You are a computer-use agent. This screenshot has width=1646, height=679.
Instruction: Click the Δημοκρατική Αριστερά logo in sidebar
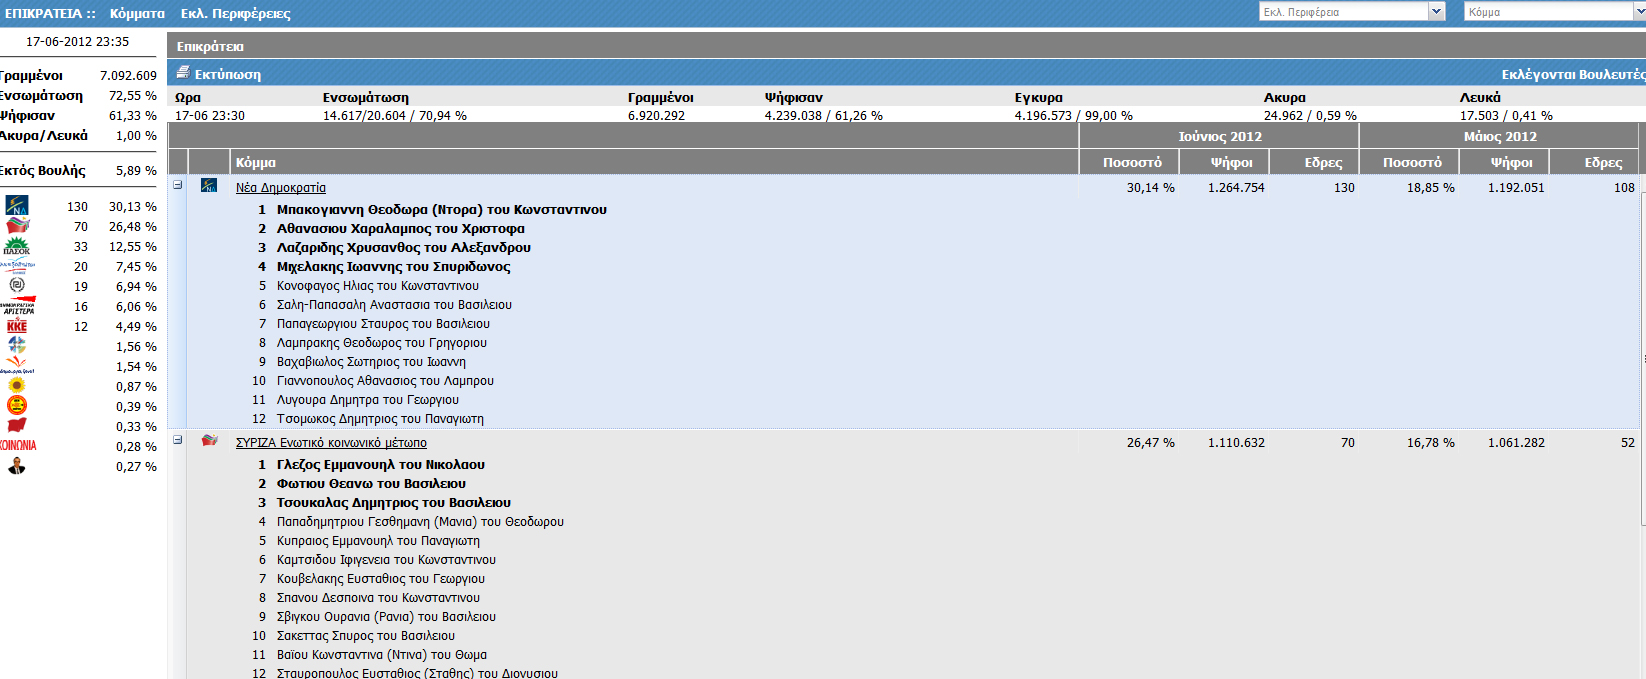coord(18,306)
